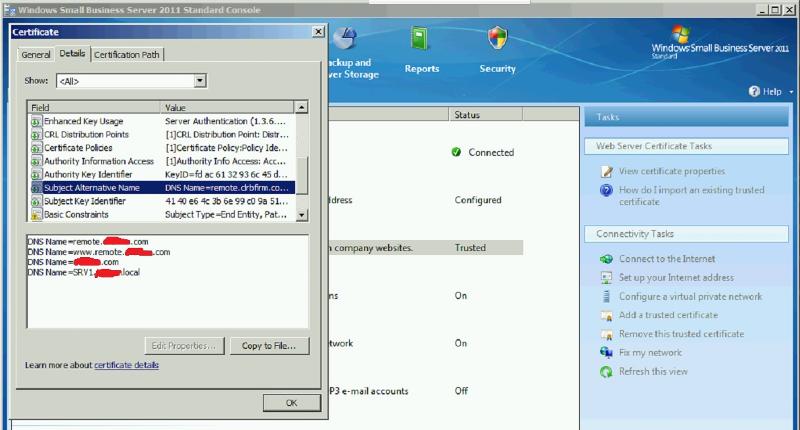Screen dimensions: 800x430
Task: Click the field list scroll-down arrow
Action: (x=302, y=215)
